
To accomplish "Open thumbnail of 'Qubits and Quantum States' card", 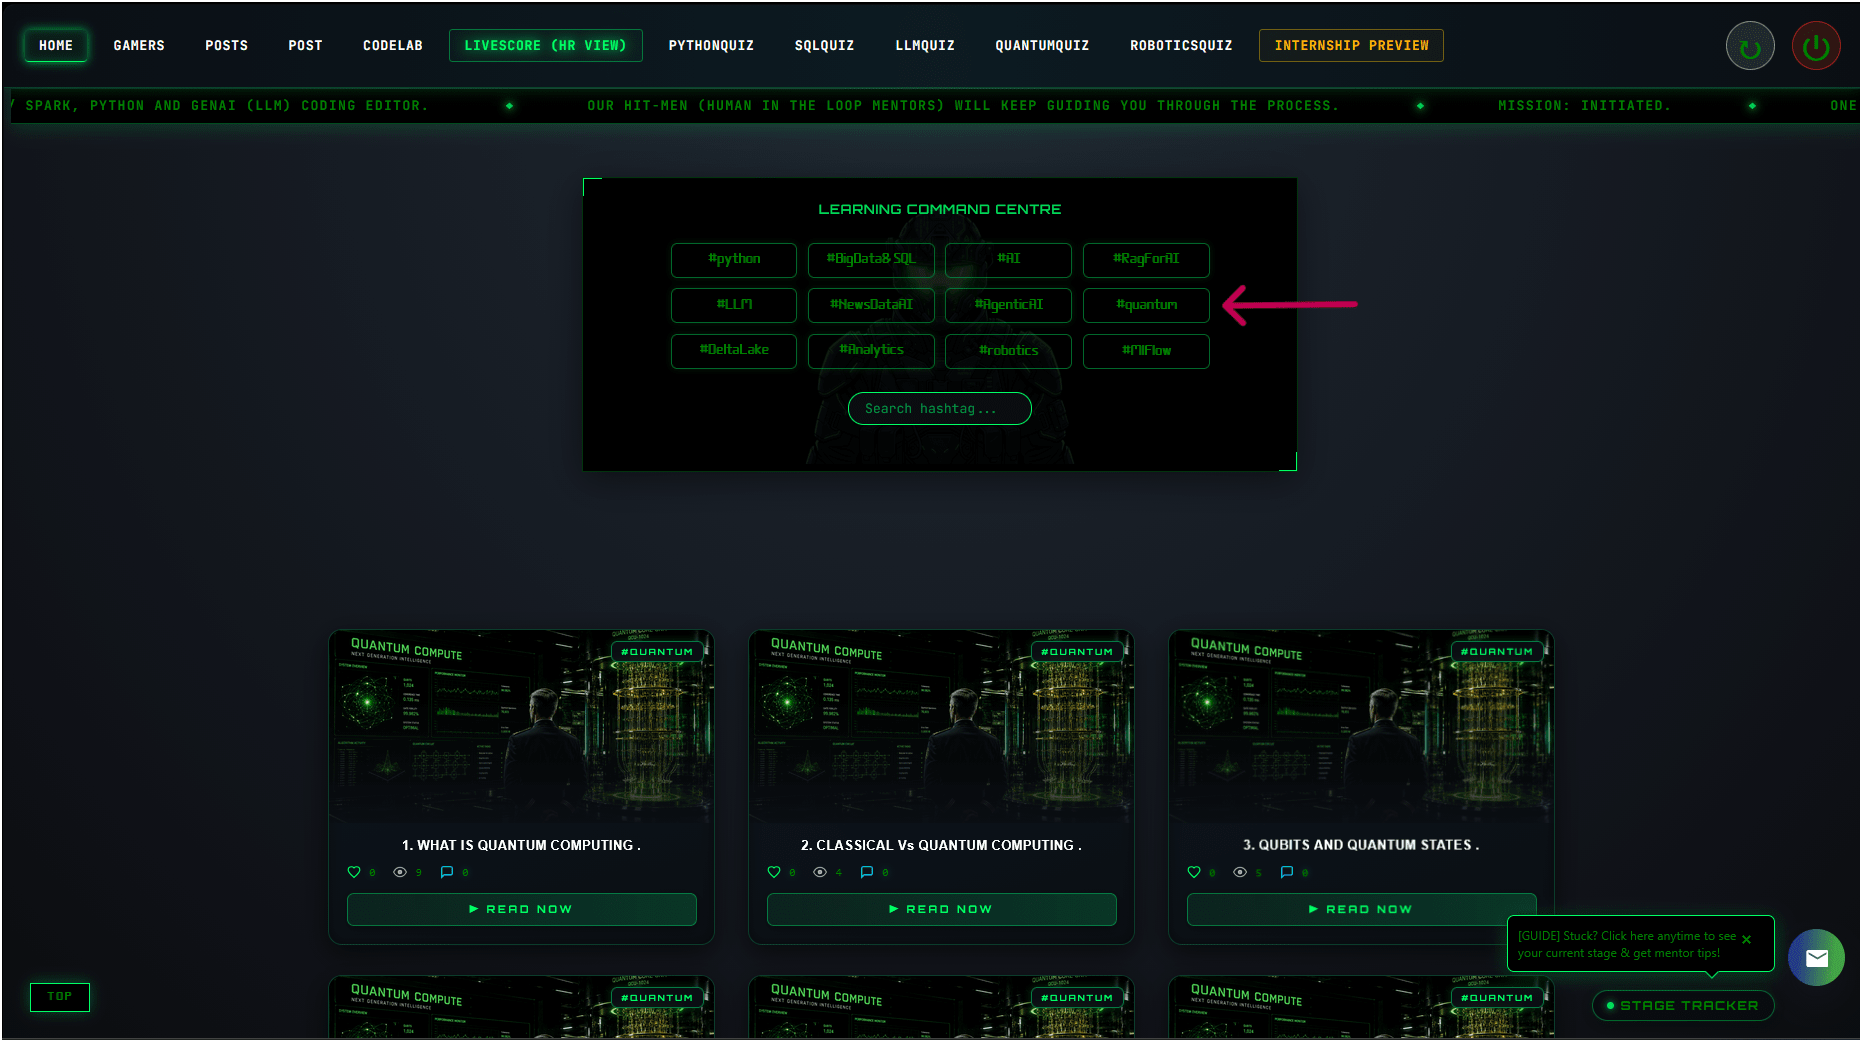I will 1362,727.
